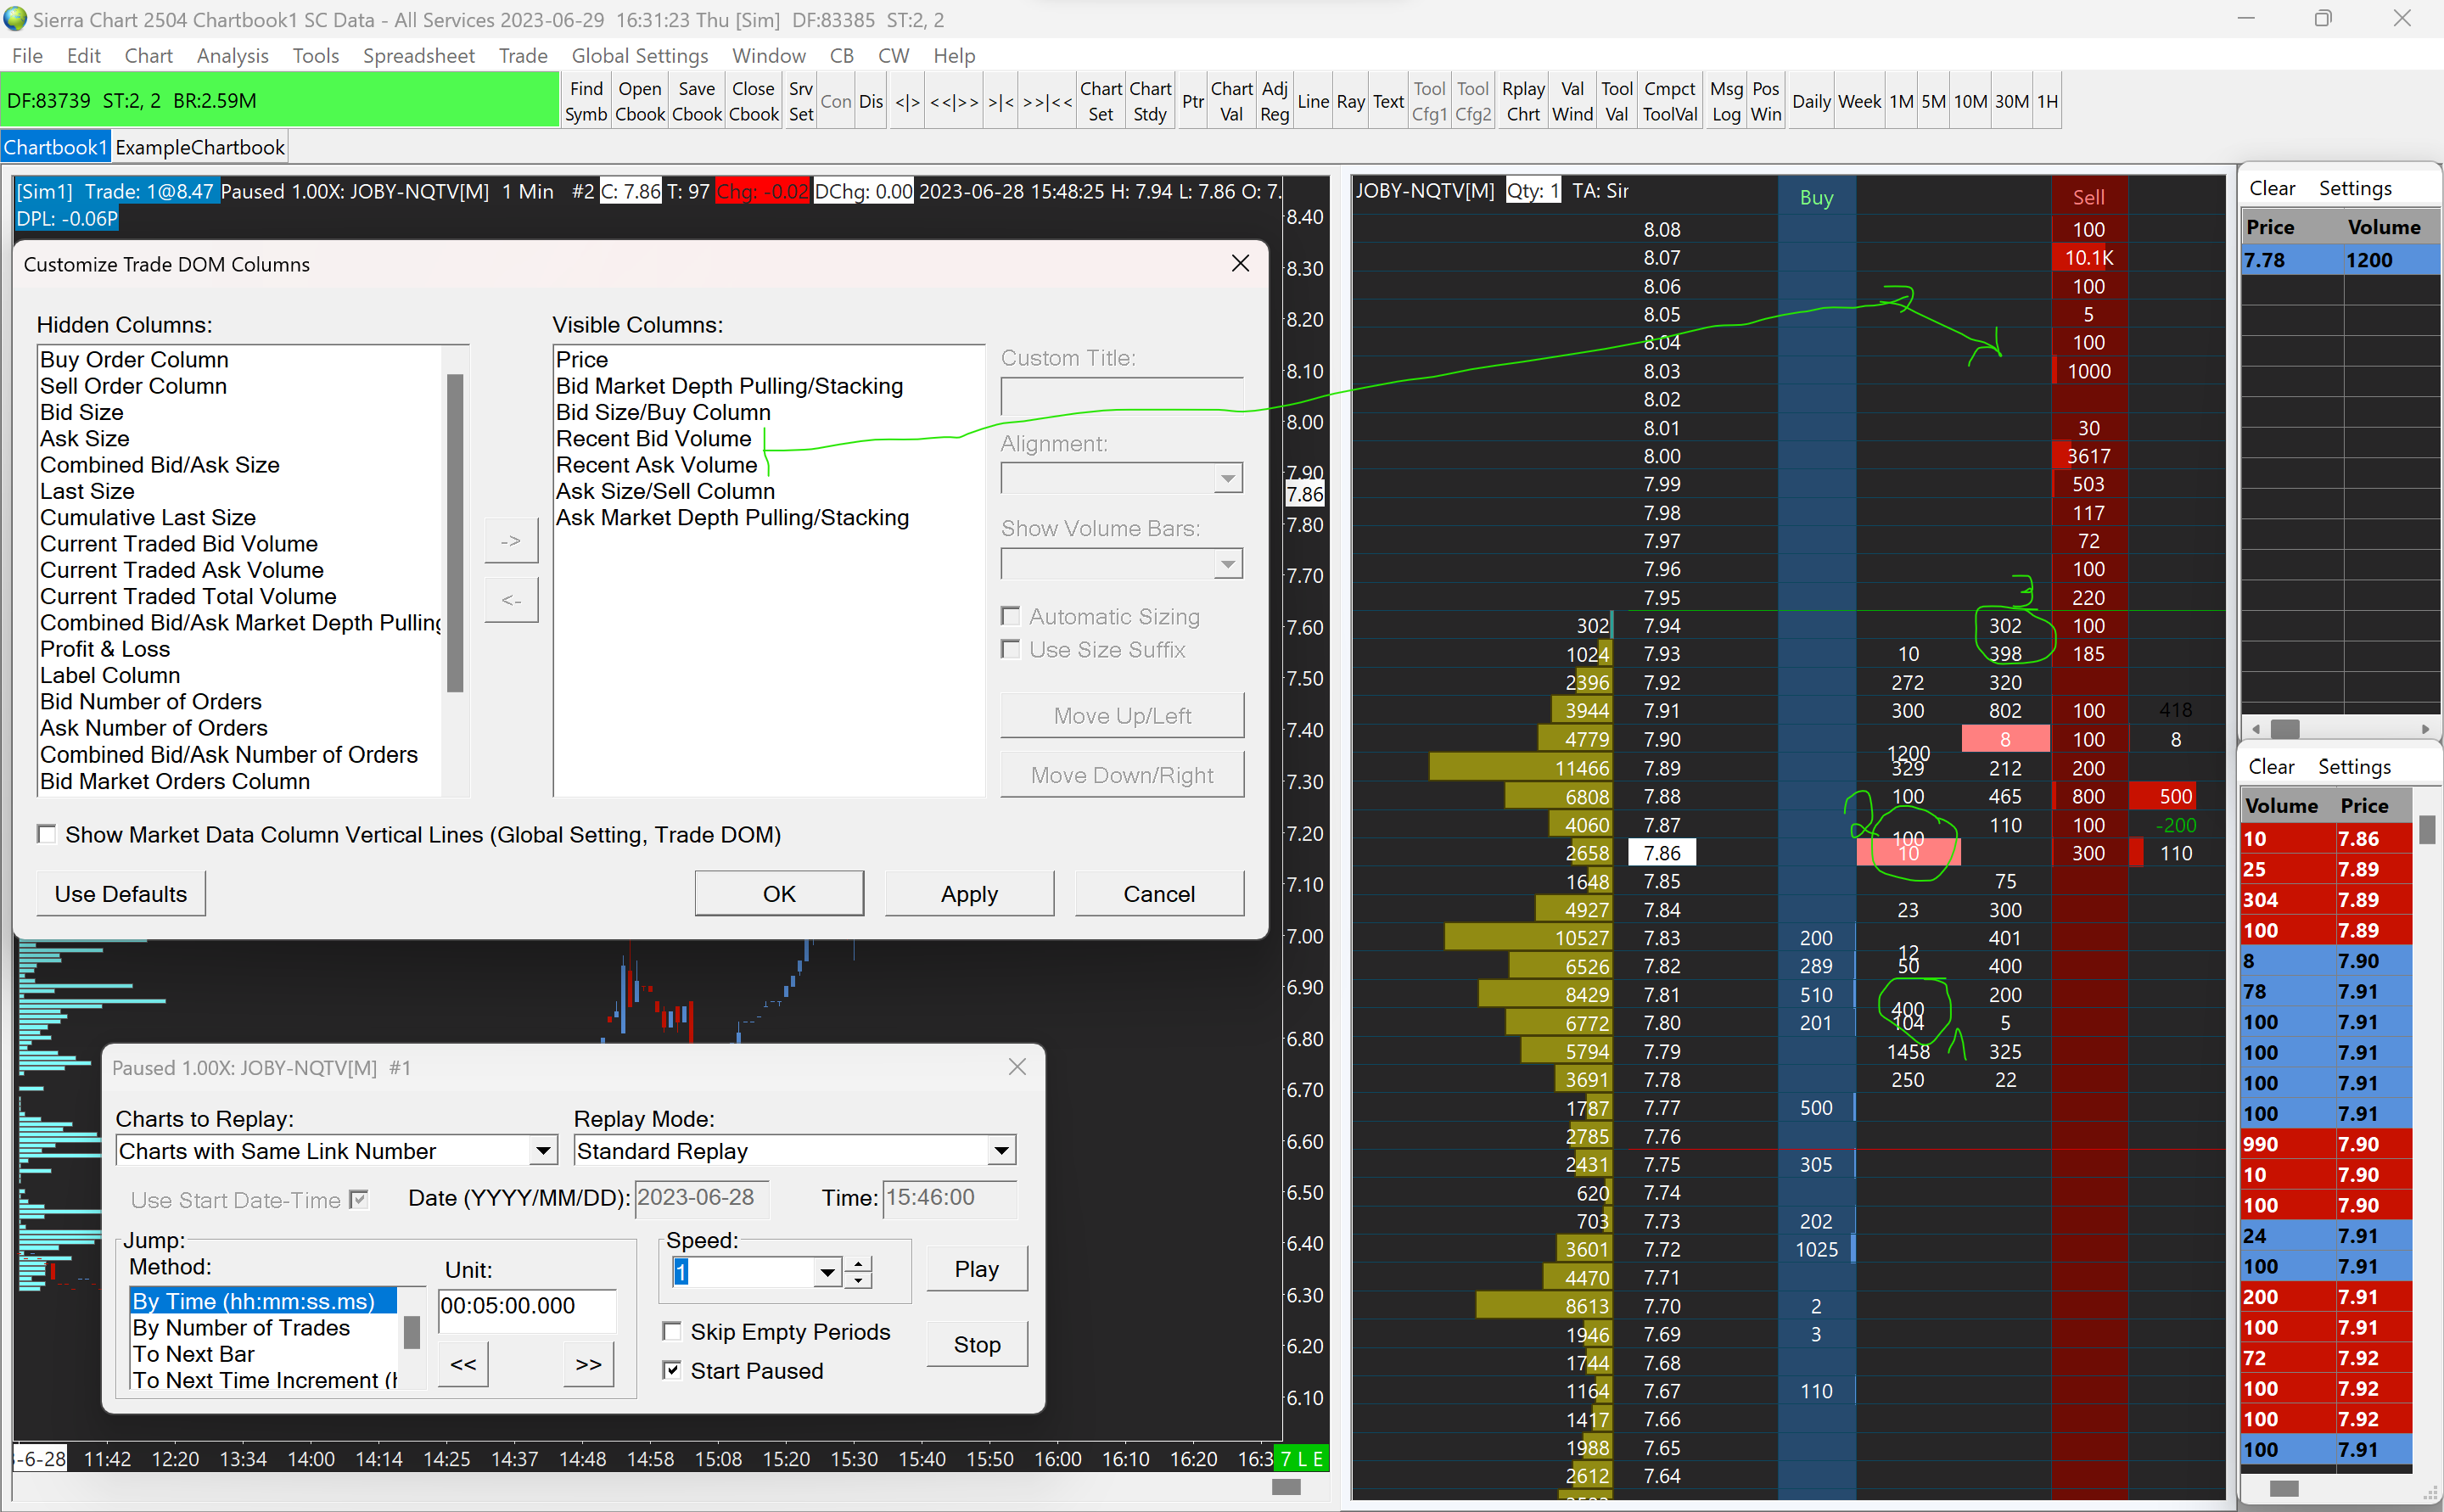The image size is (2444, 1512).
Task: Open the Global Settings menu
Action: click(x=639, y=56)
